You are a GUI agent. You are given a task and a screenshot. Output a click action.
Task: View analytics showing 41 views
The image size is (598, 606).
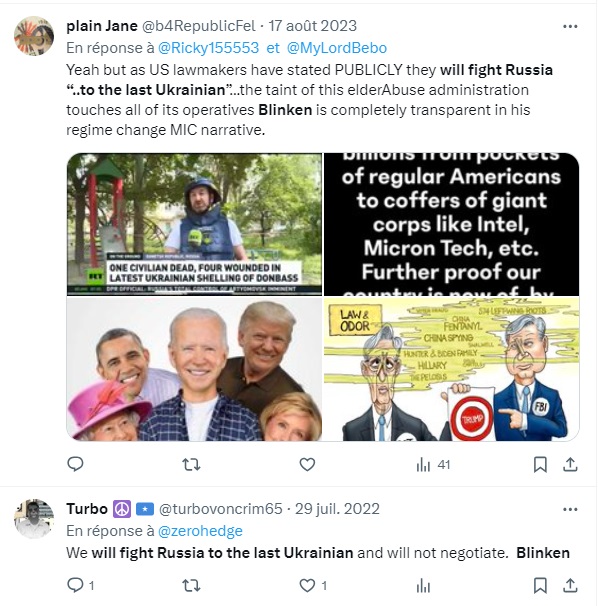433,465
